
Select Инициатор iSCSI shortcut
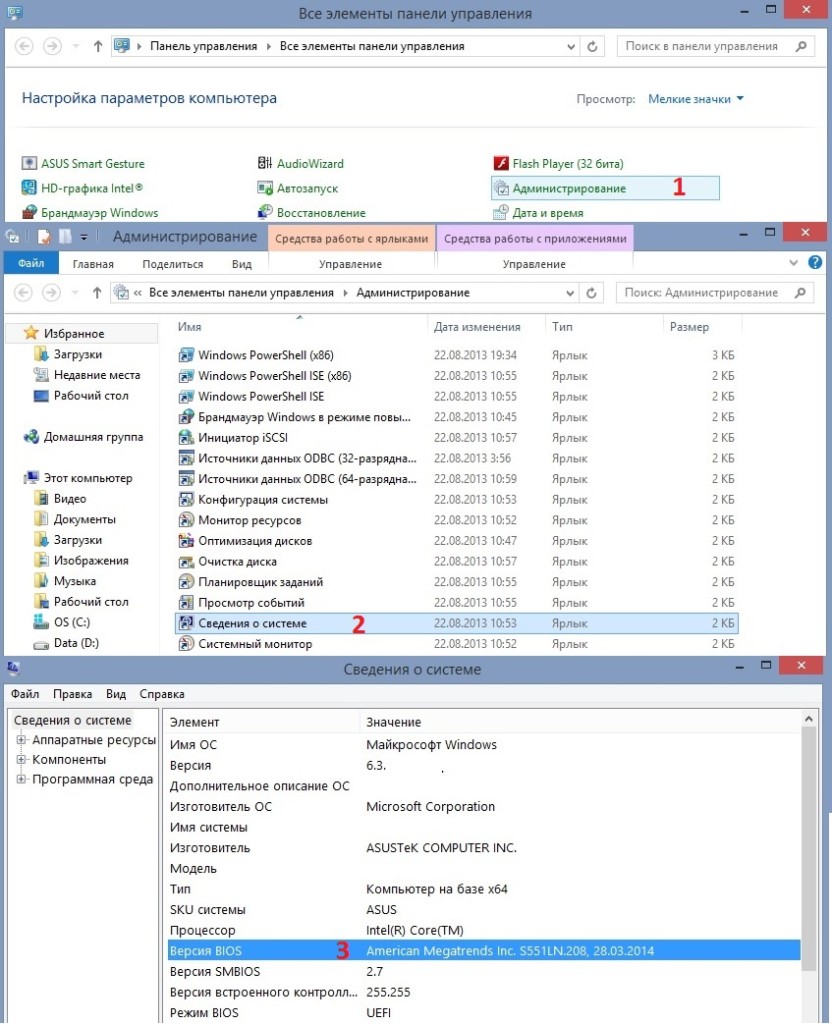[233, 438]
